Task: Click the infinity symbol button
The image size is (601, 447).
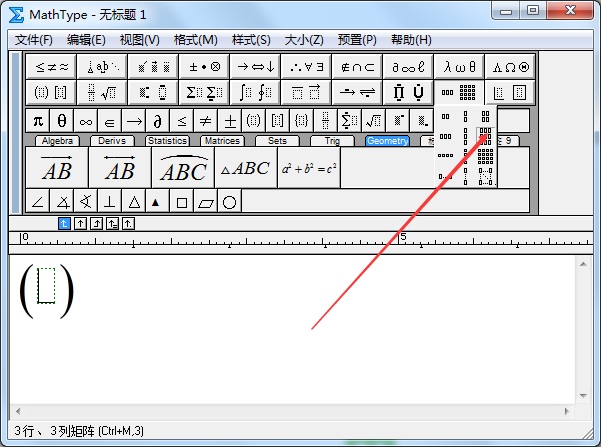Action: coord(86,121)
